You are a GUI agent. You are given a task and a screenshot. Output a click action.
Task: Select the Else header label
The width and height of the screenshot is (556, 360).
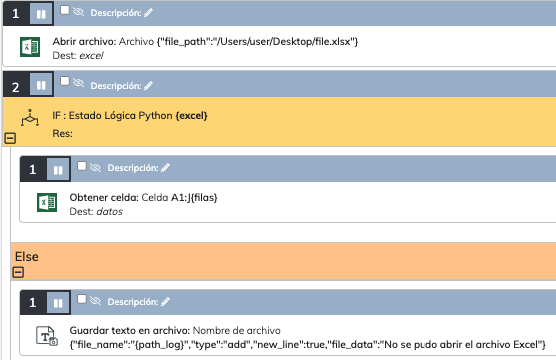tap(27, 256)
